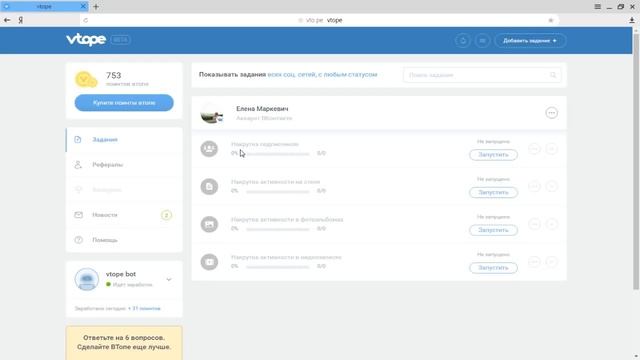
Task: Open three-dot options for photo albums task
Action: (534, 224)
